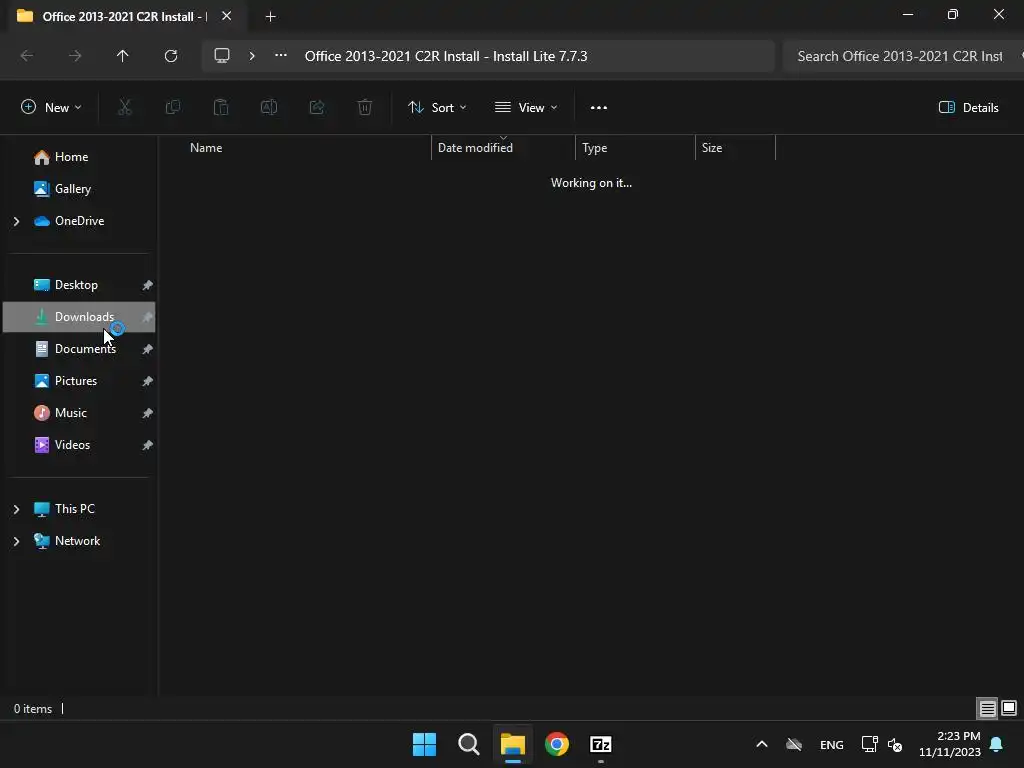Expand the OneDrive tree node
The image size is (1024, 768).
(16, 221)
